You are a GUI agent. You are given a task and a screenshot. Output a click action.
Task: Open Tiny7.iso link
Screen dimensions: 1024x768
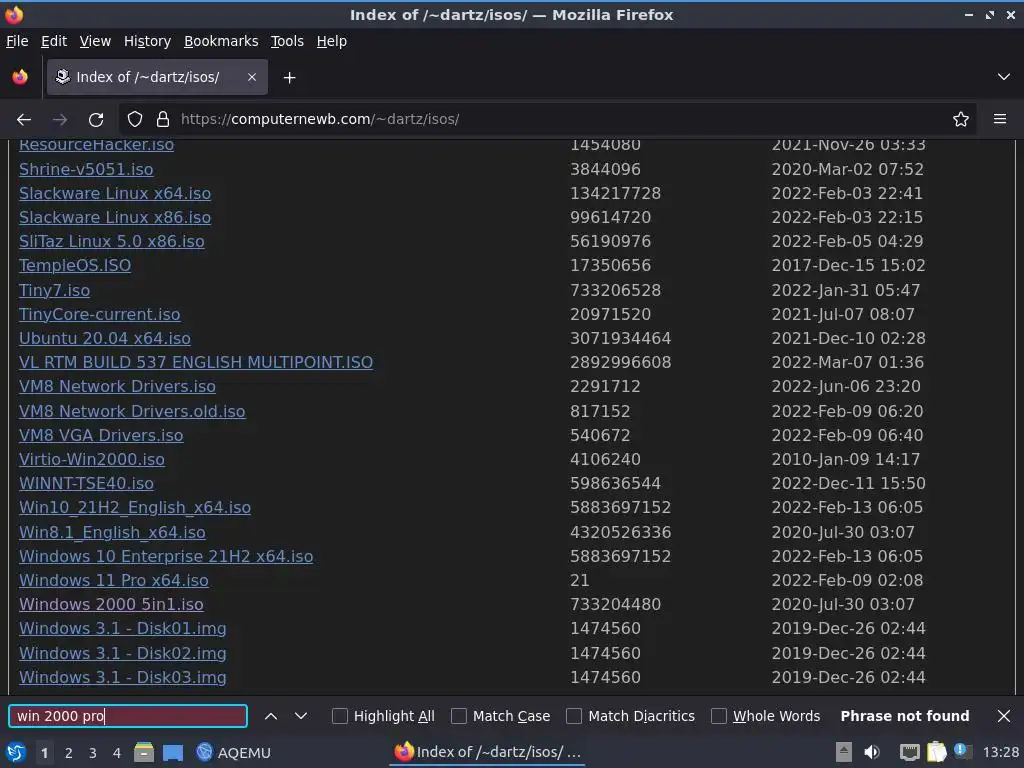(x=55, y=291)
